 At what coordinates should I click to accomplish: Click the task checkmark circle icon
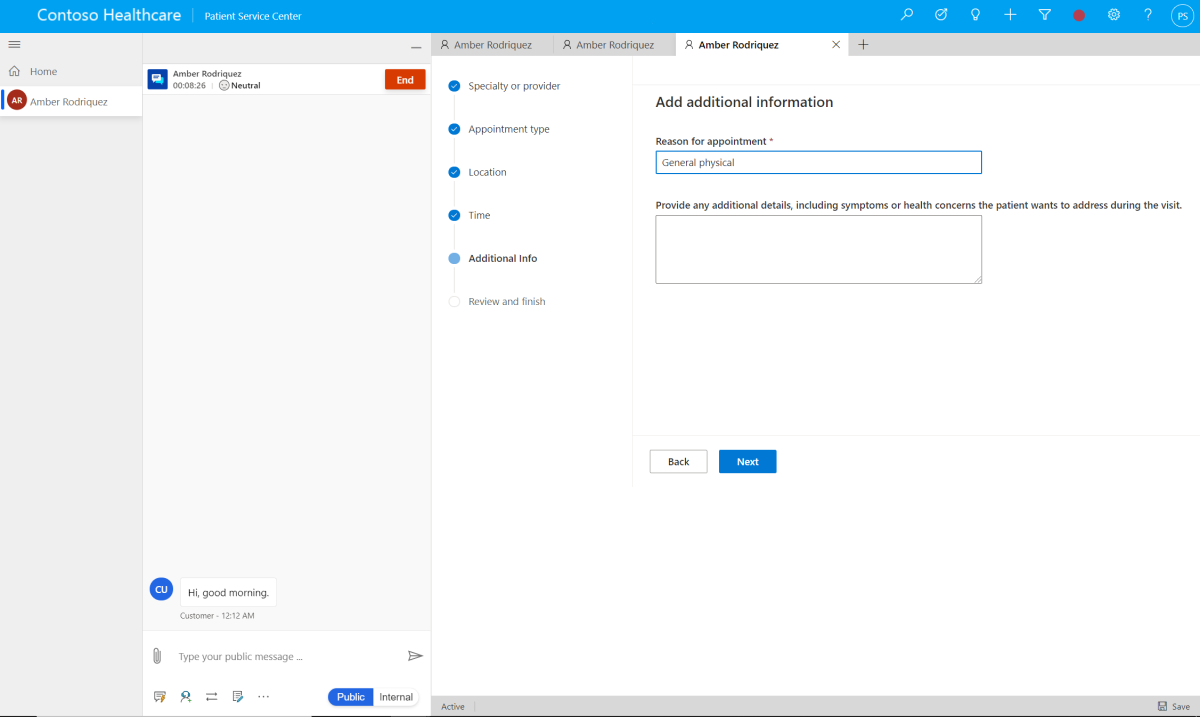pos(941,15)
